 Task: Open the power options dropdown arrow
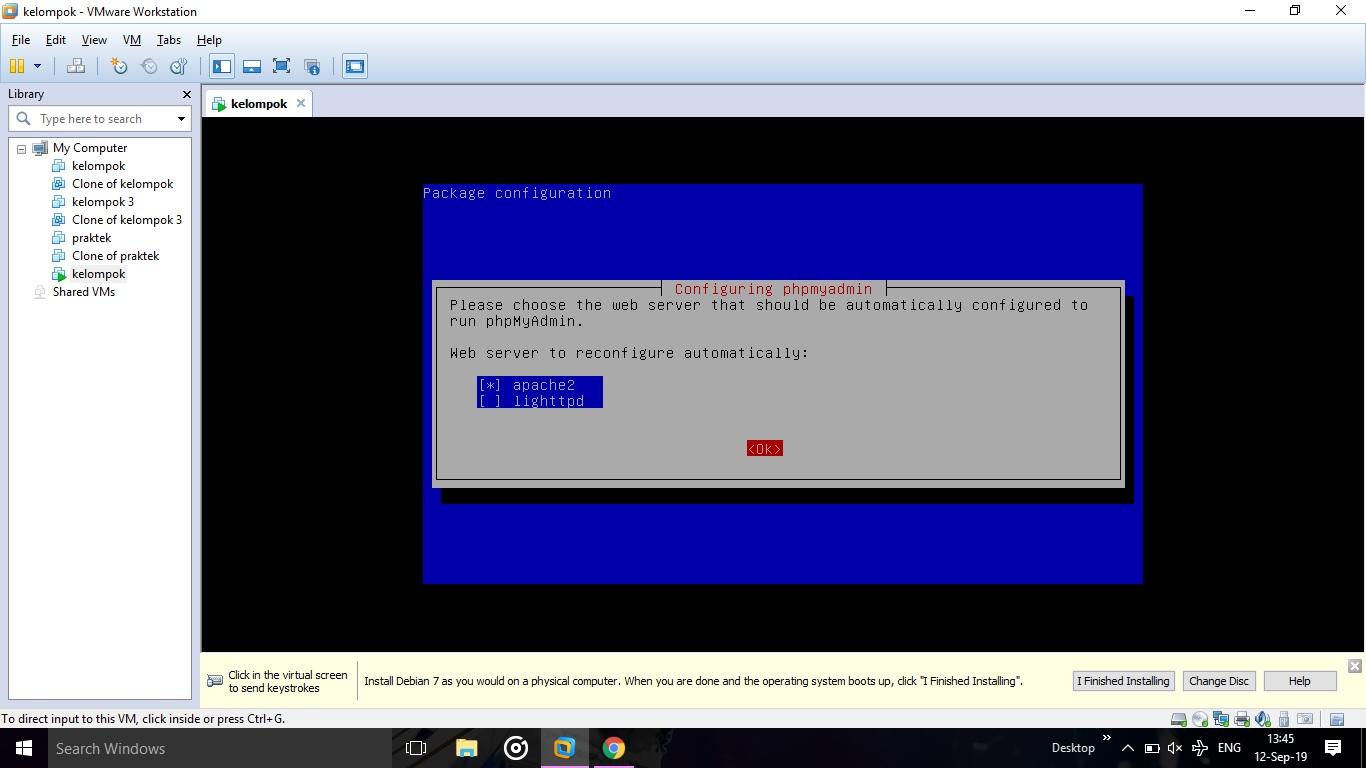click(37, 66)
